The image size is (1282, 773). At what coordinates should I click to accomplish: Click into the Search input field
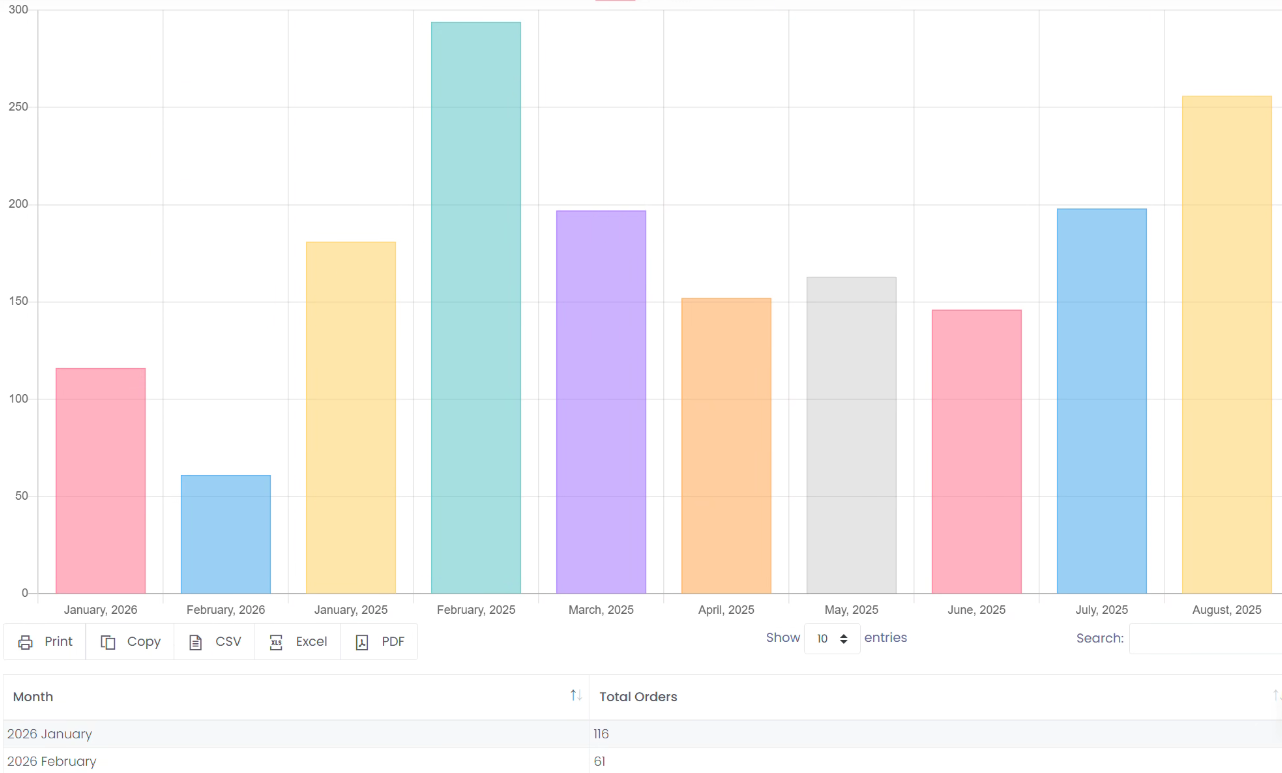(1205, 639)
